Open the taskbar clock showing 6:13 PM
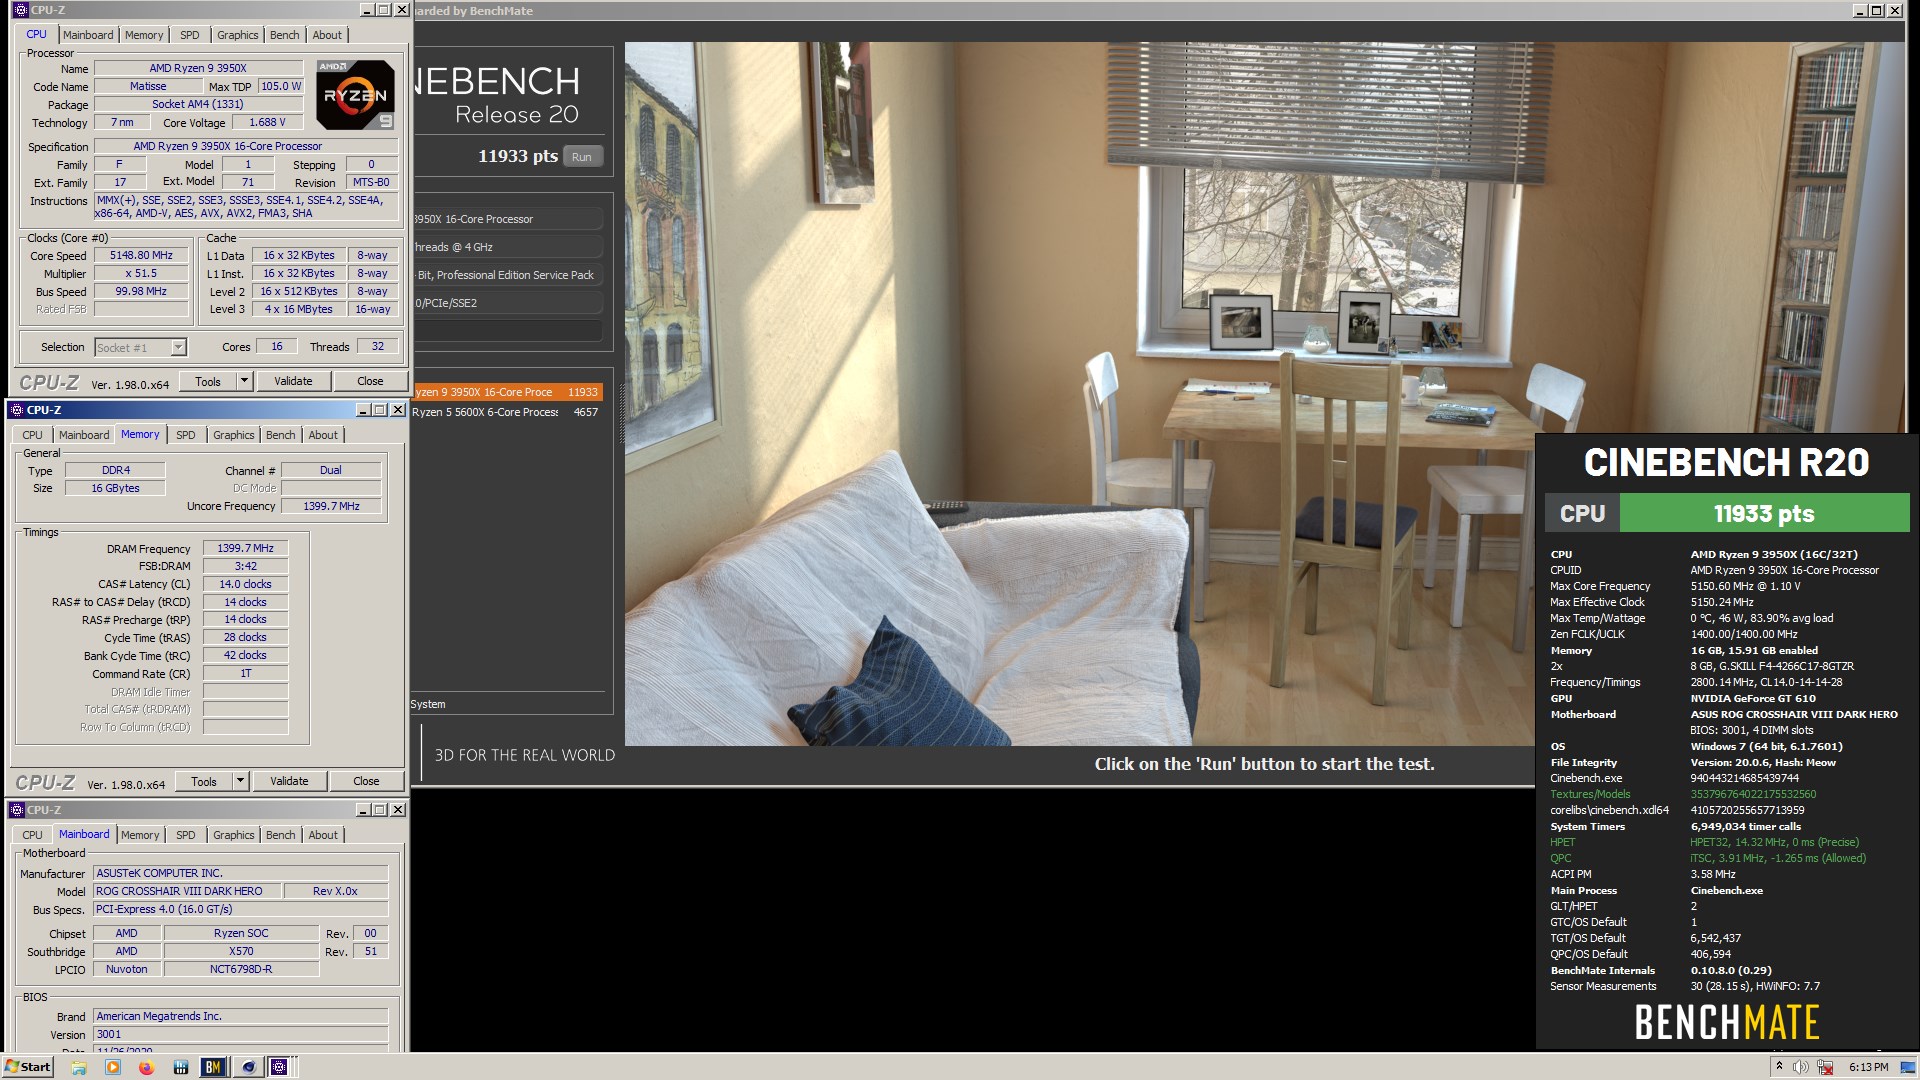Image resolution: width=1920 pixels, height=1080 pixels. (x=1869, y=1067)
